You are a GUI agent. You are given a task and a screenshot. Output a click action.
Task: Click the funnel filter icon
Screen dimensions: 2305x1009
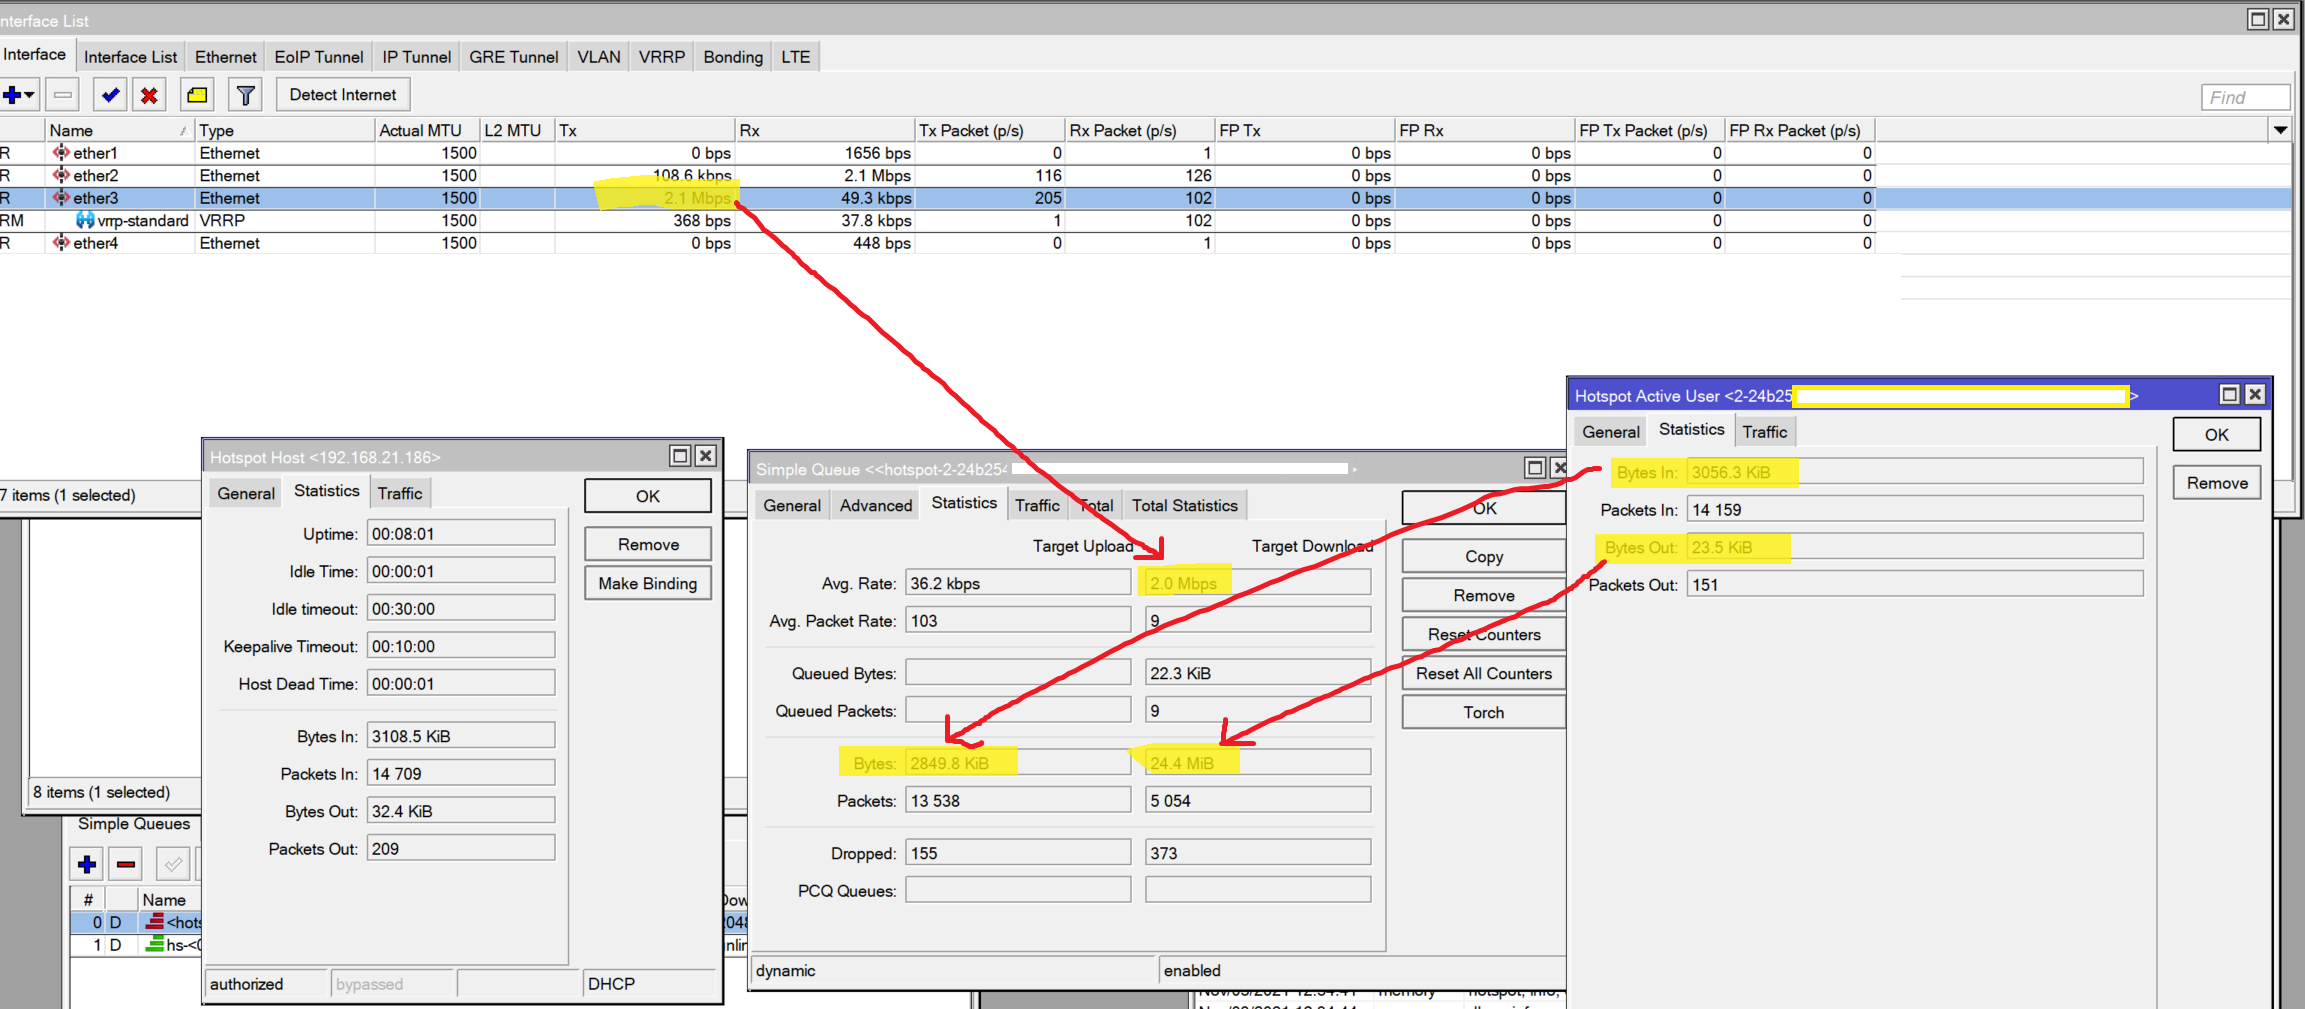[x=245, y=95]
